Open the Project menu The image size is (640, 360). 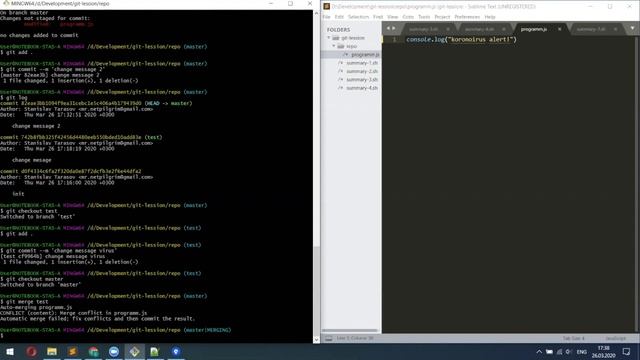coord(442,17)
